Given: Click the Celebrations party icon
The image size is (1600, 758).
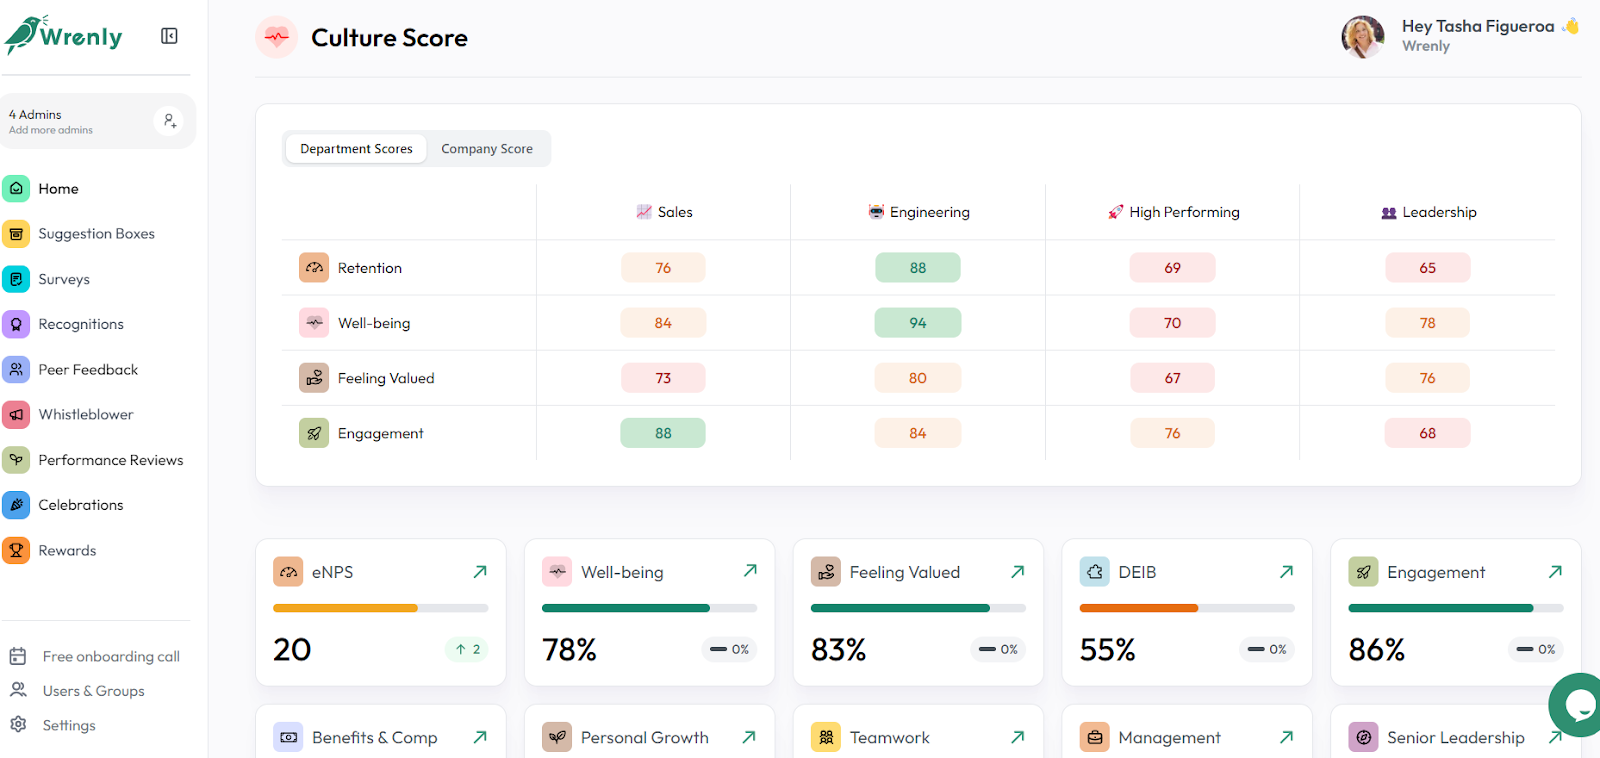Looking at the screenshot, I should click(16, 505).
